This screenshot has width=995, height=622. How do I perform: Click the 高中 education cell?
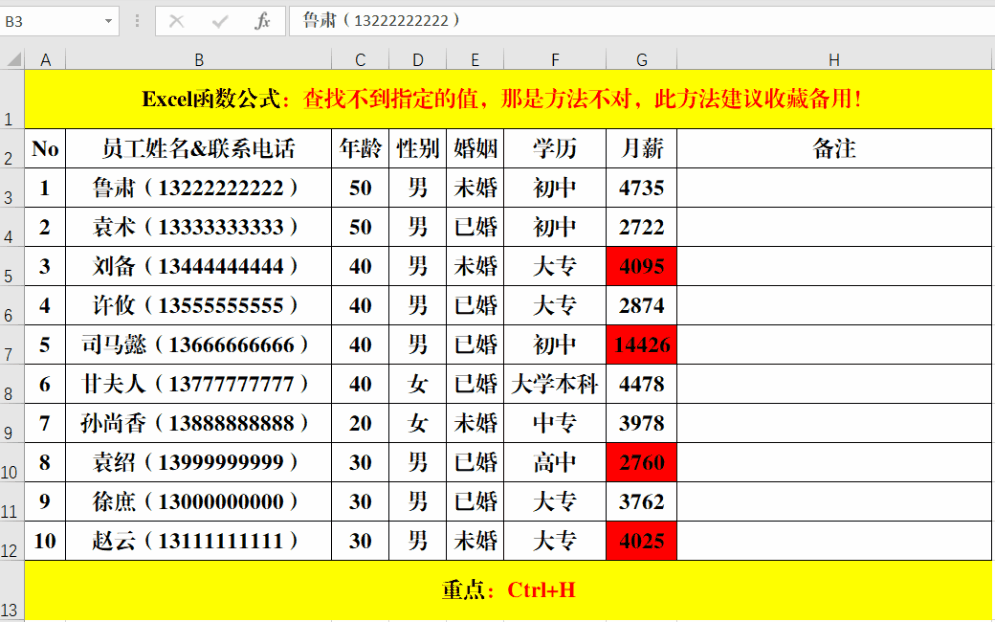(x=555, y=463)
